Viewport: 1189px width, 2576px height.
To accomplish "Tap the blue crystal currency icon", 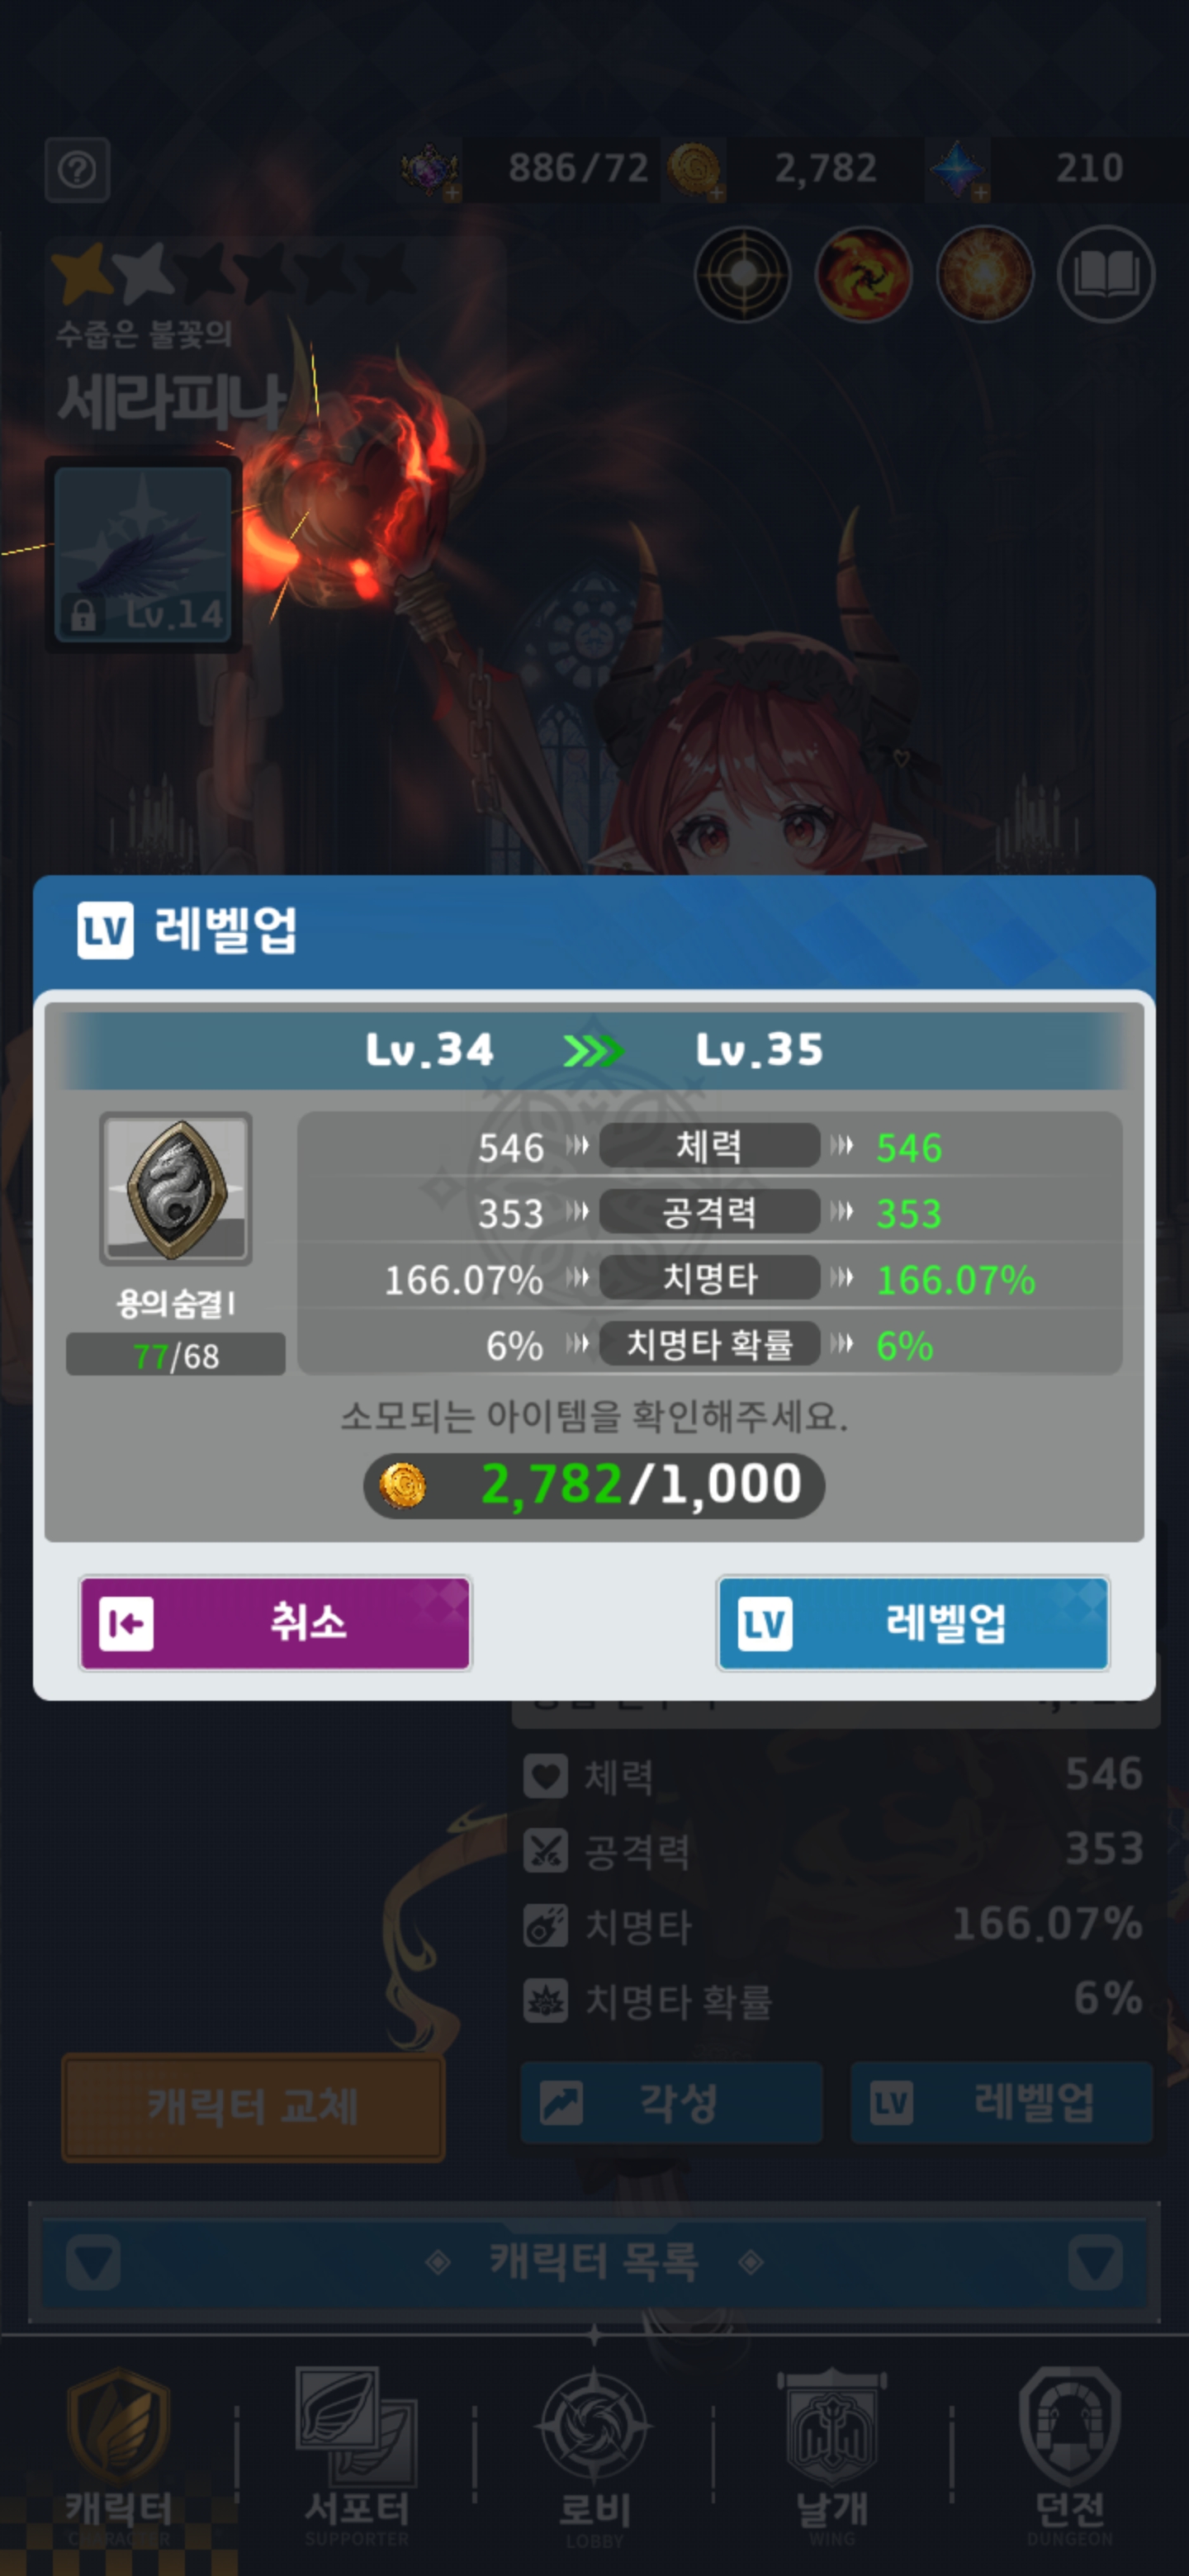I will 958,169.
